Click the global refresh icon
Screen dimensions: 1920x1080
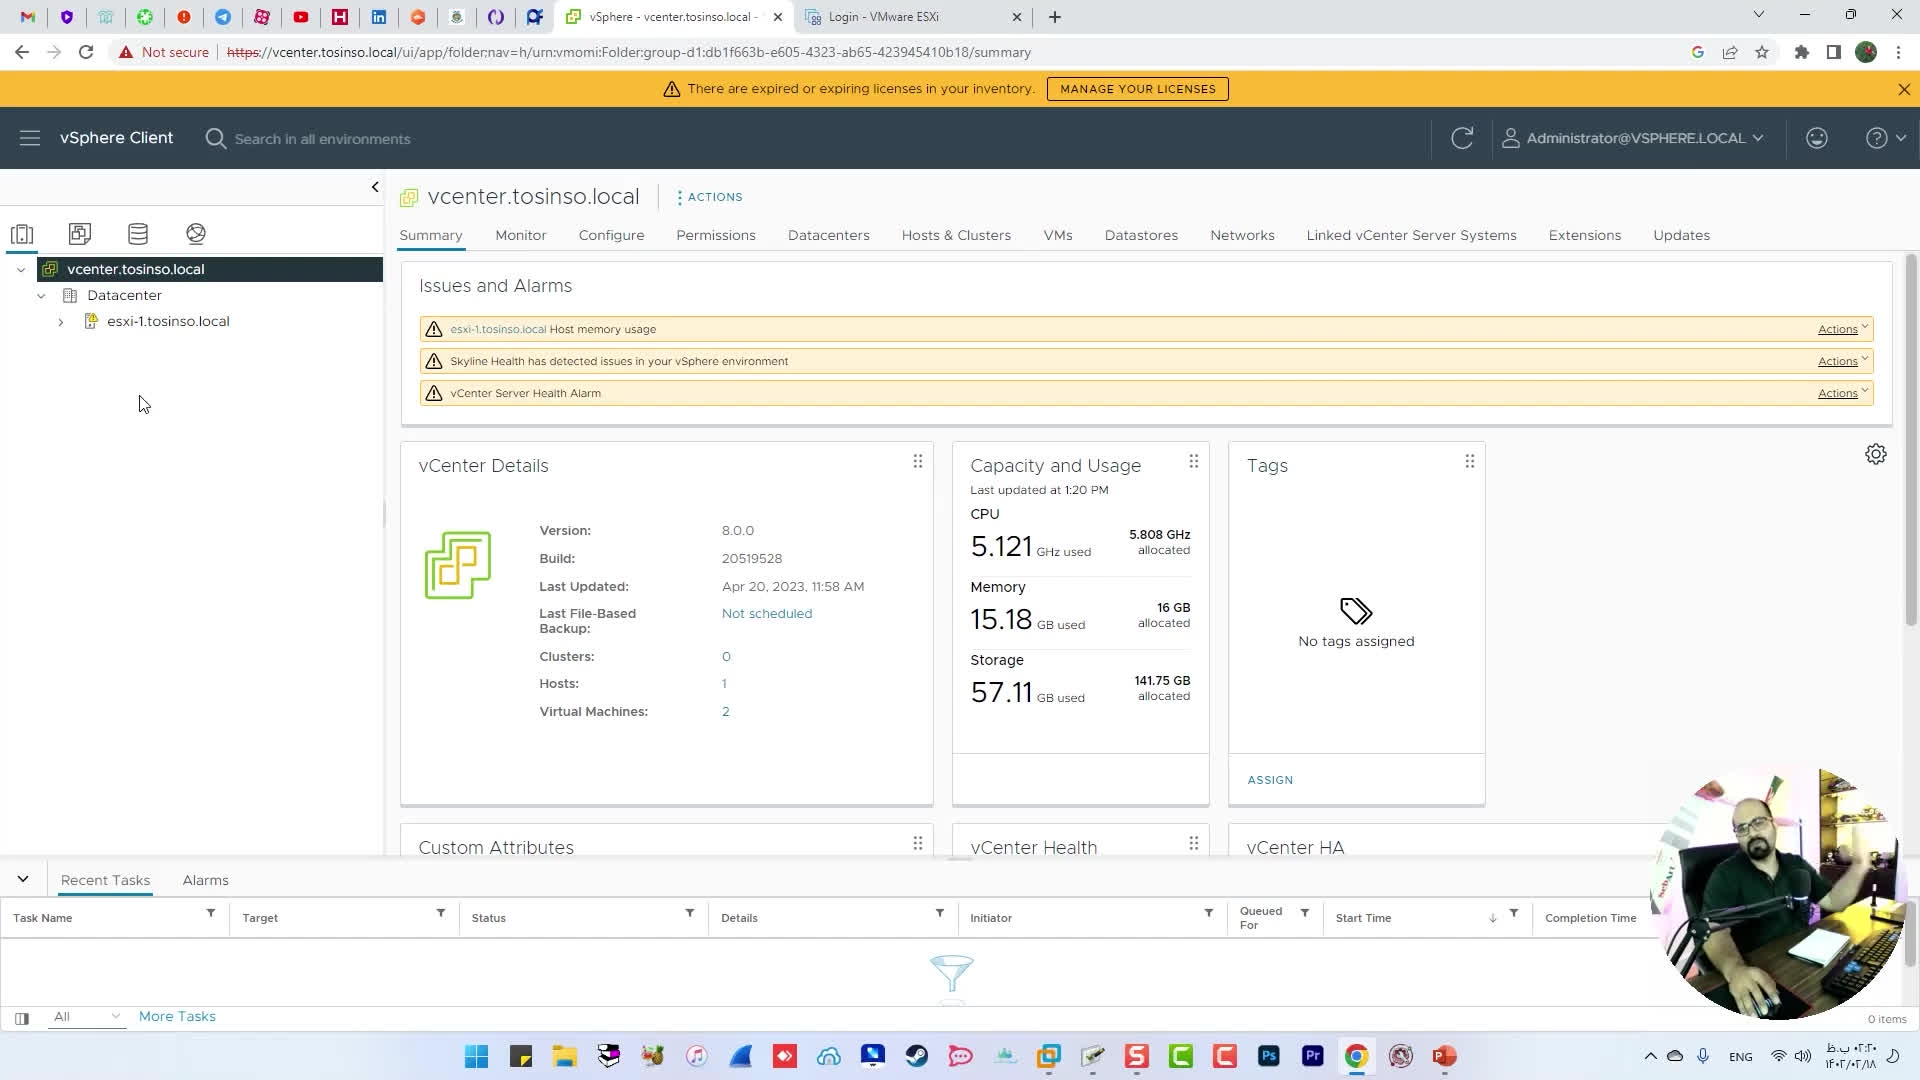(1462, 138)
